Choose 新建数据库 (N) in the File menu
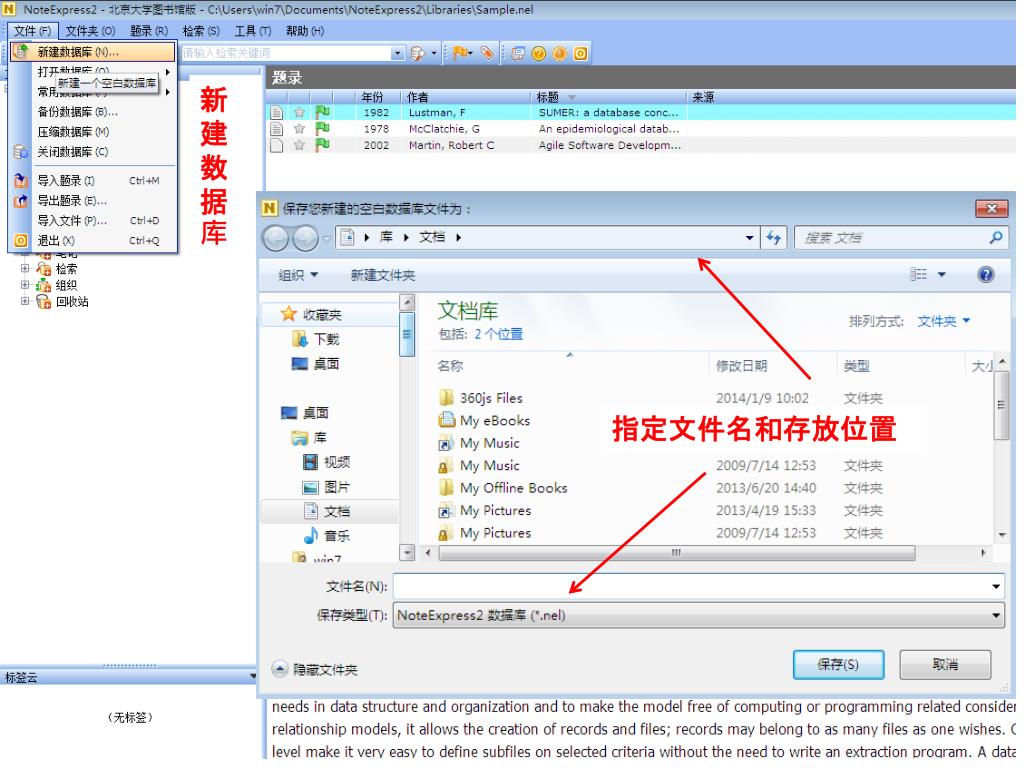The width and height of the screenshot is (1024, 768). coord(93,52)
